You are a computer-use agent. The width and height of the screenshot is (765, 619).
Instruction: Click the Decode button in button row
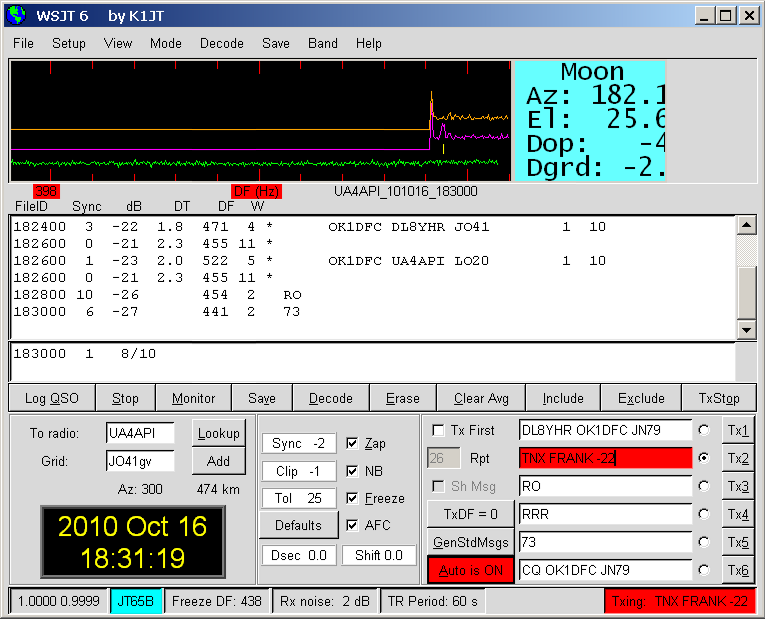click(x=330, y=398)
